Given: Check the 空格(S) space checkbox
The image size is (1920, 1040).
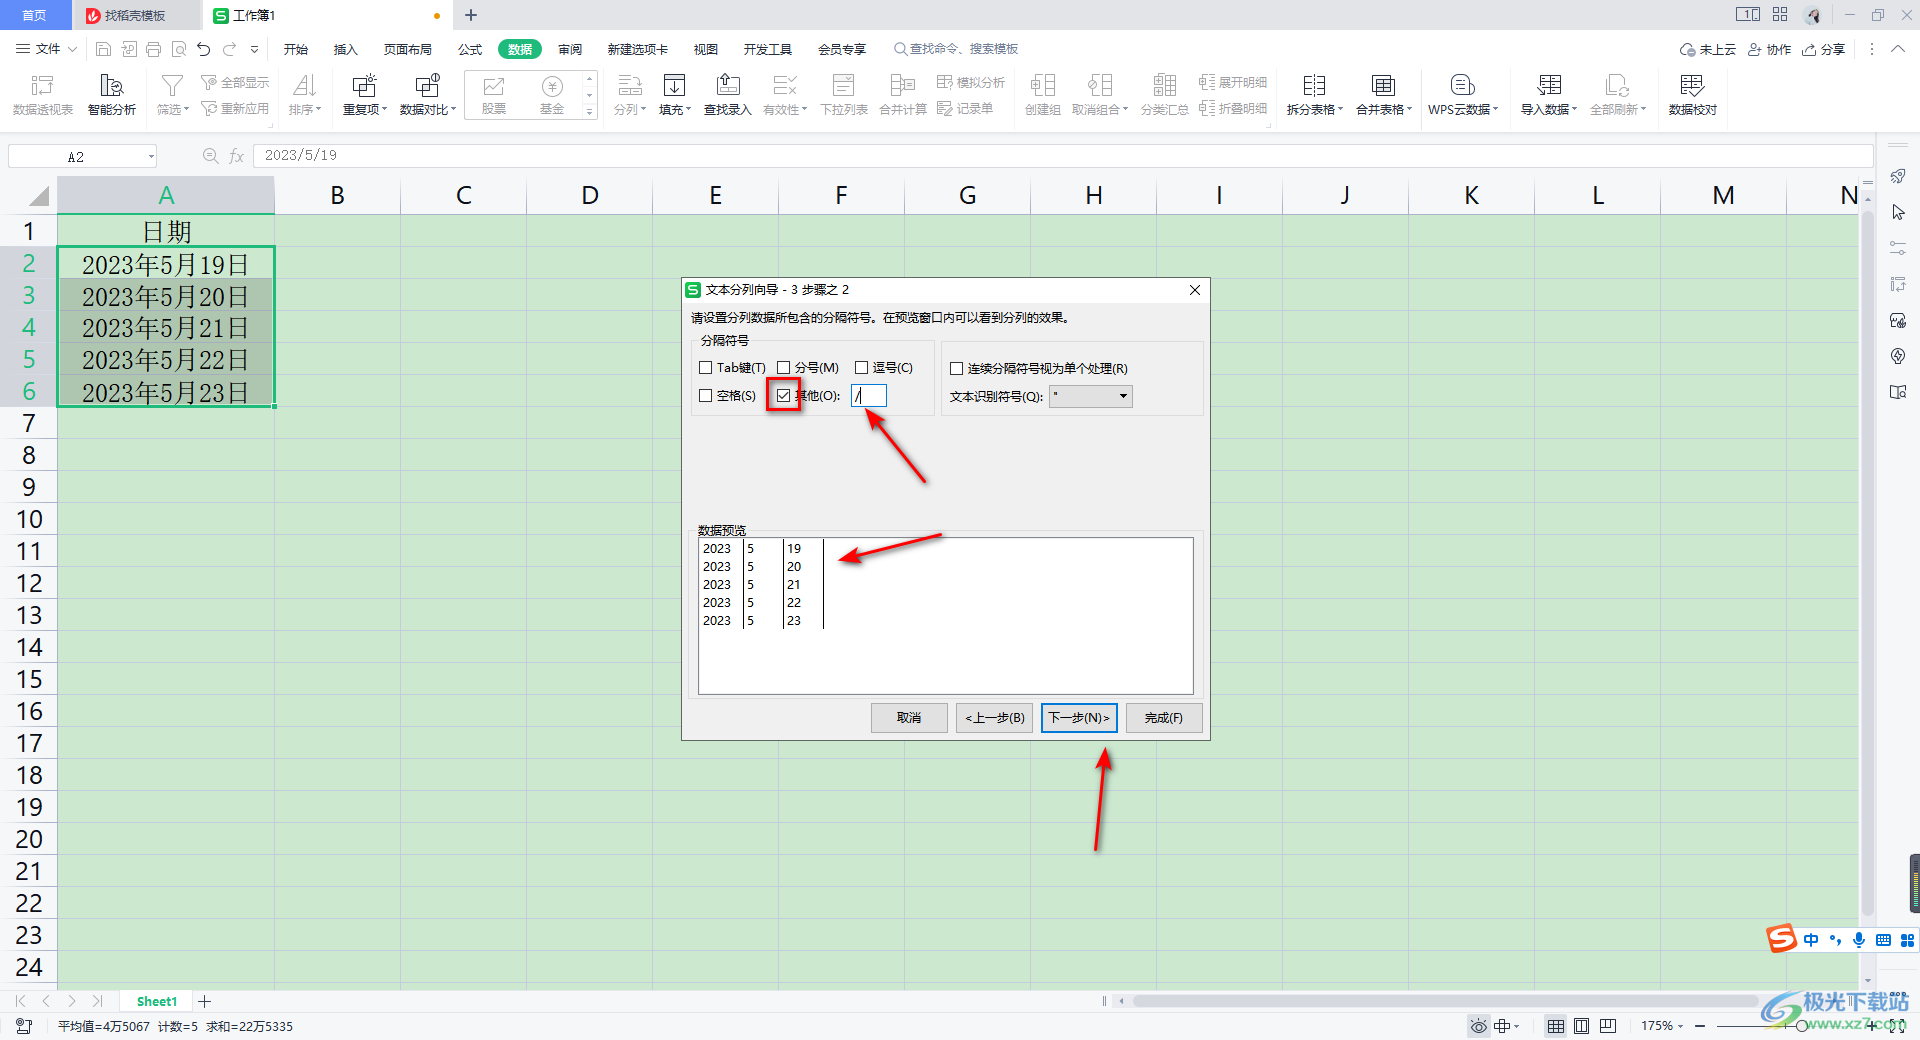Looking at the screenshot, I should pyautogui.click(x=706, y=396).
